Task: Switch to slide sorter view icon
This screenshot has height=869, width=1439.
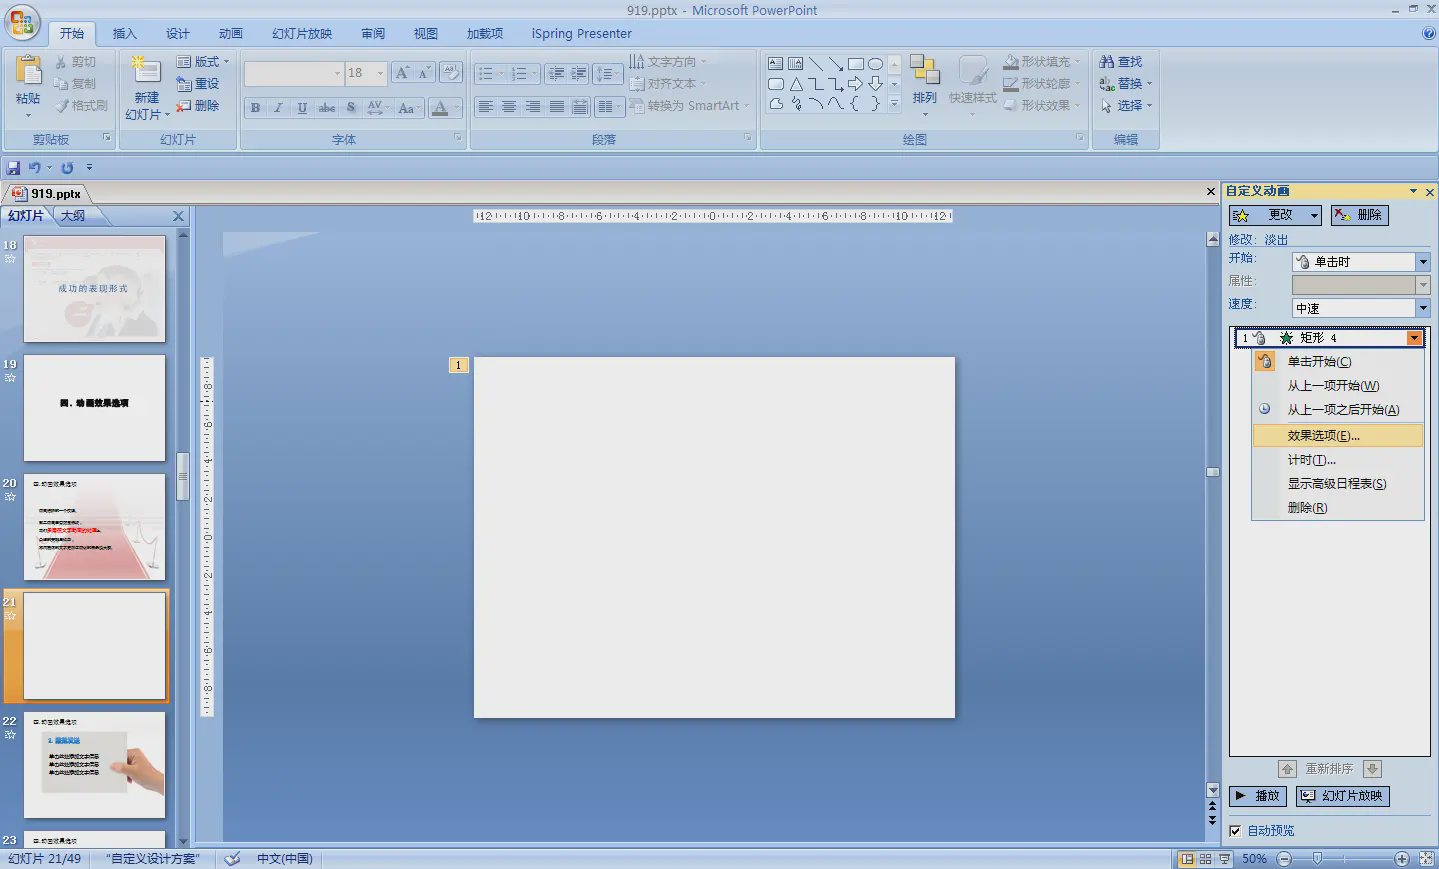Action: pyautogui.click(x=1205, y=859)
